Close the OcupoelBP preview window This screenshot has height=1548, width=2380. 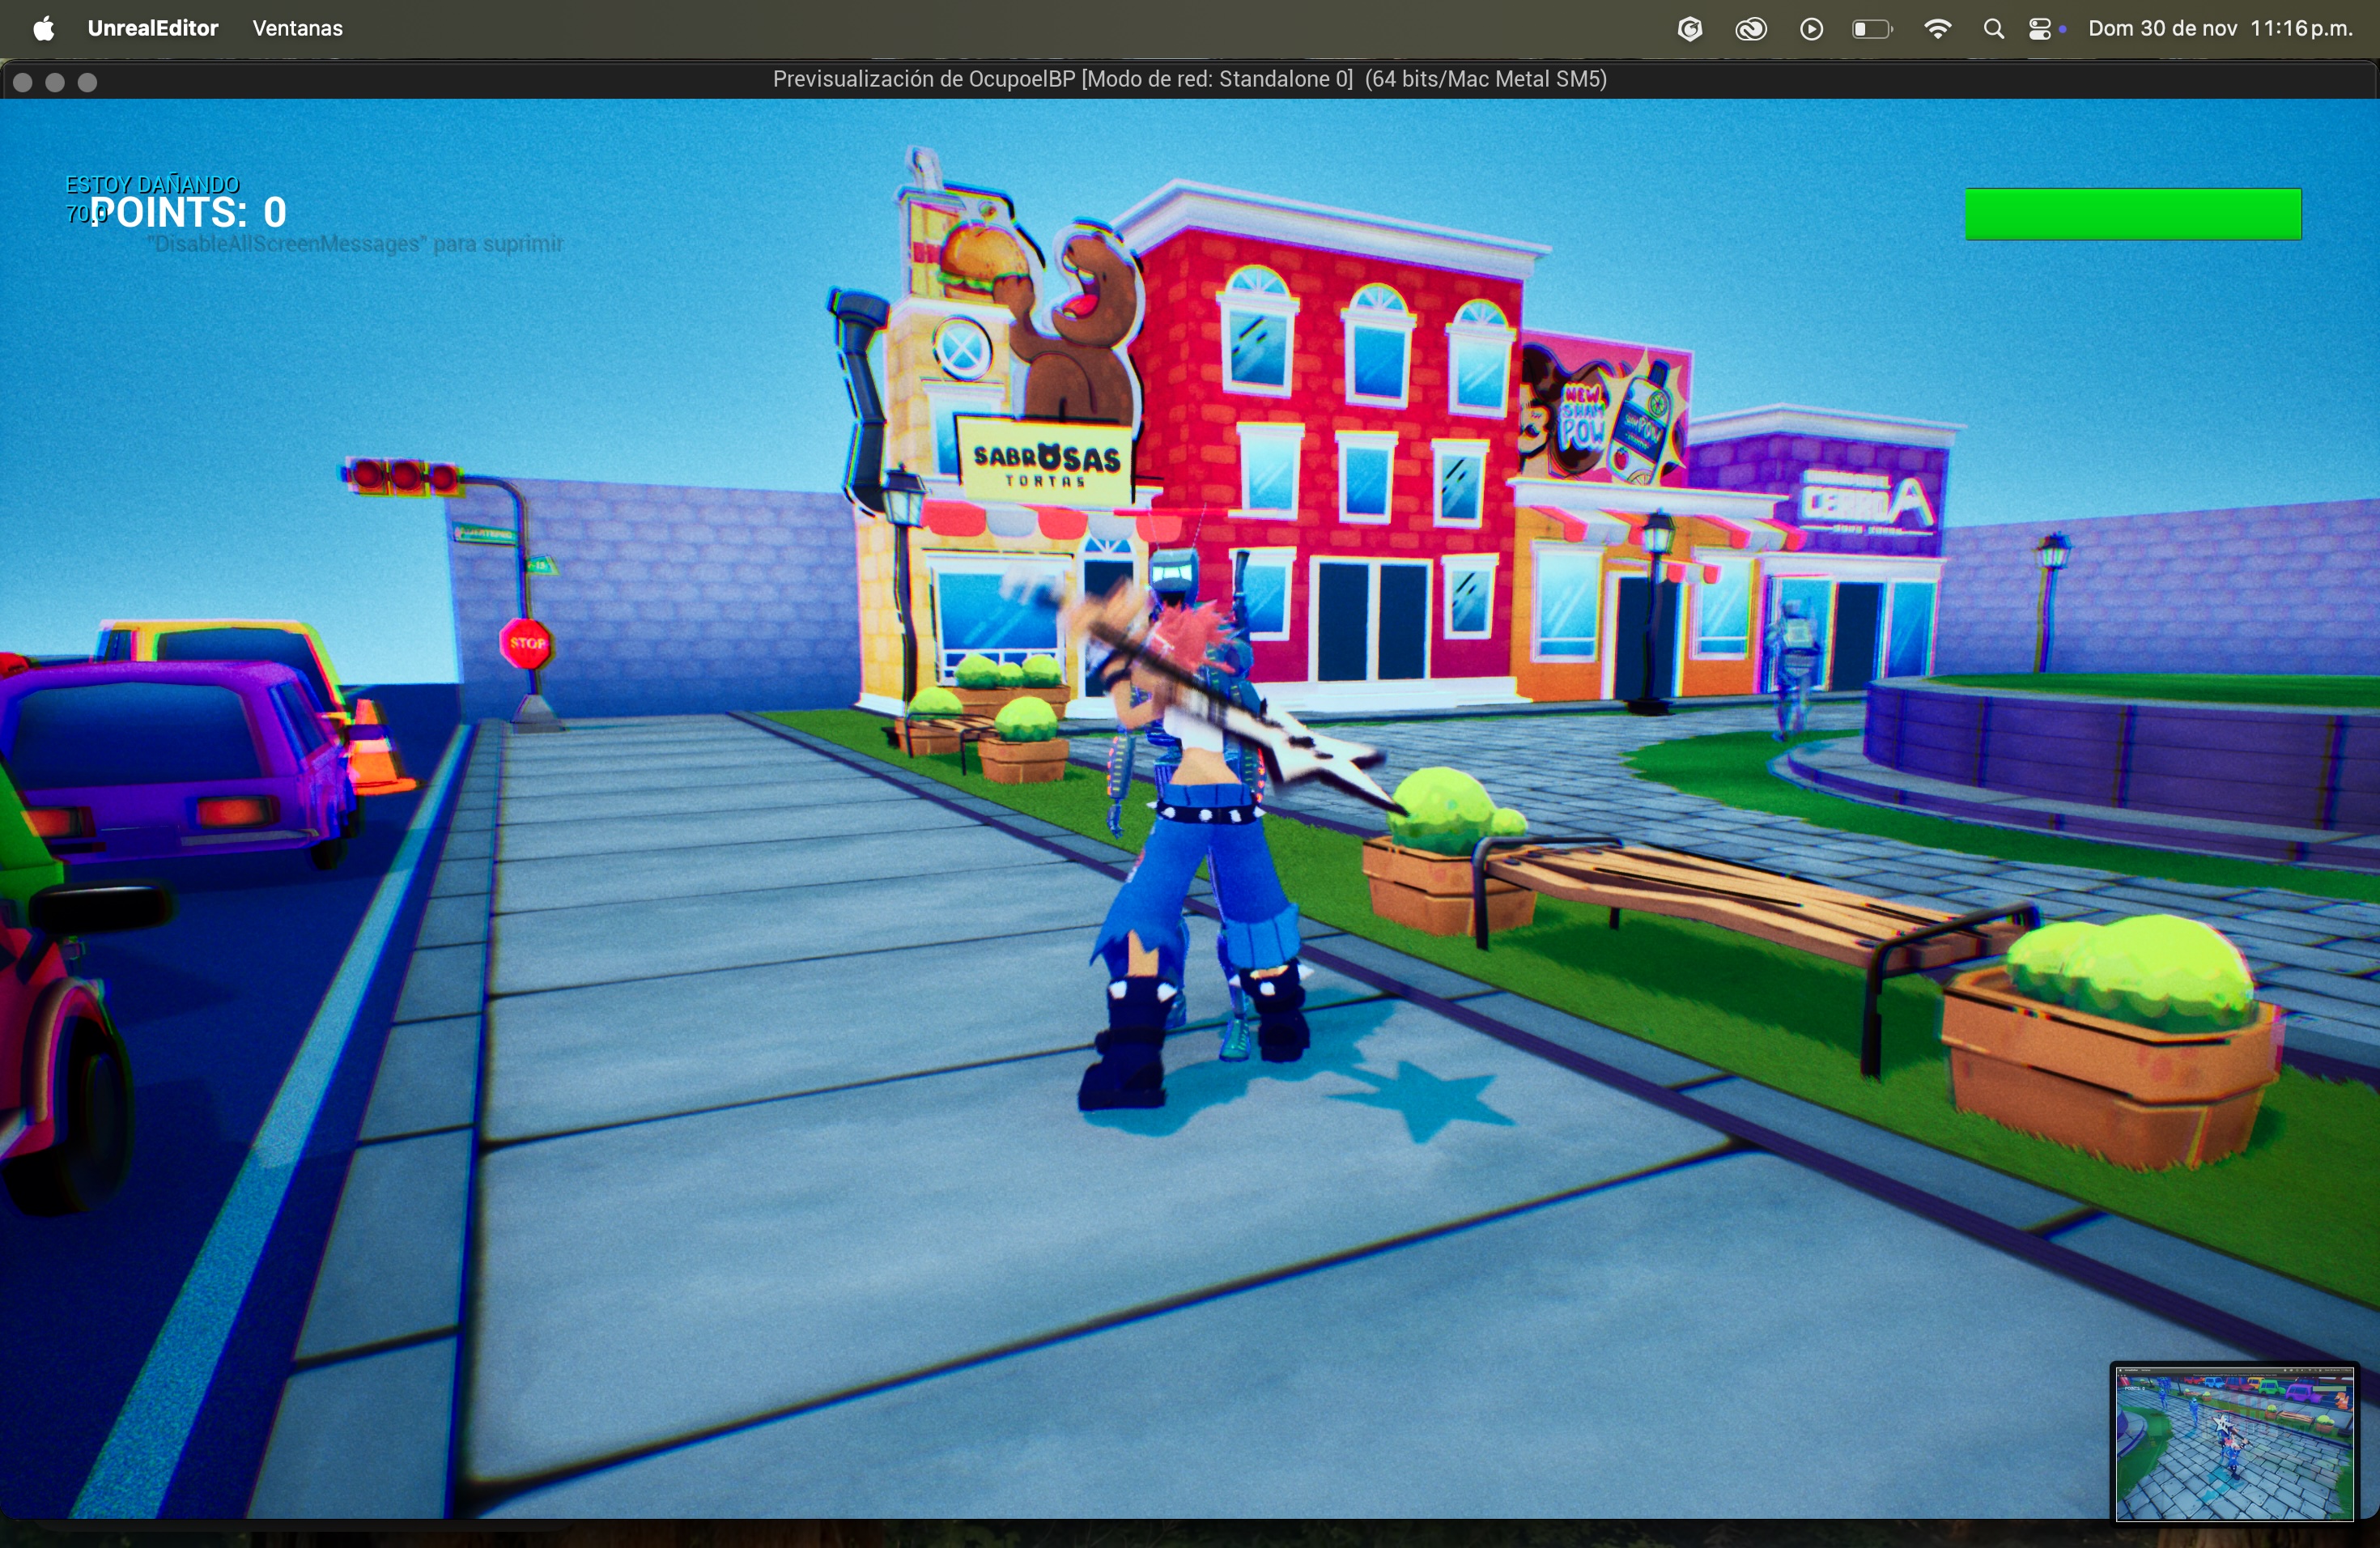coord(22,83)
